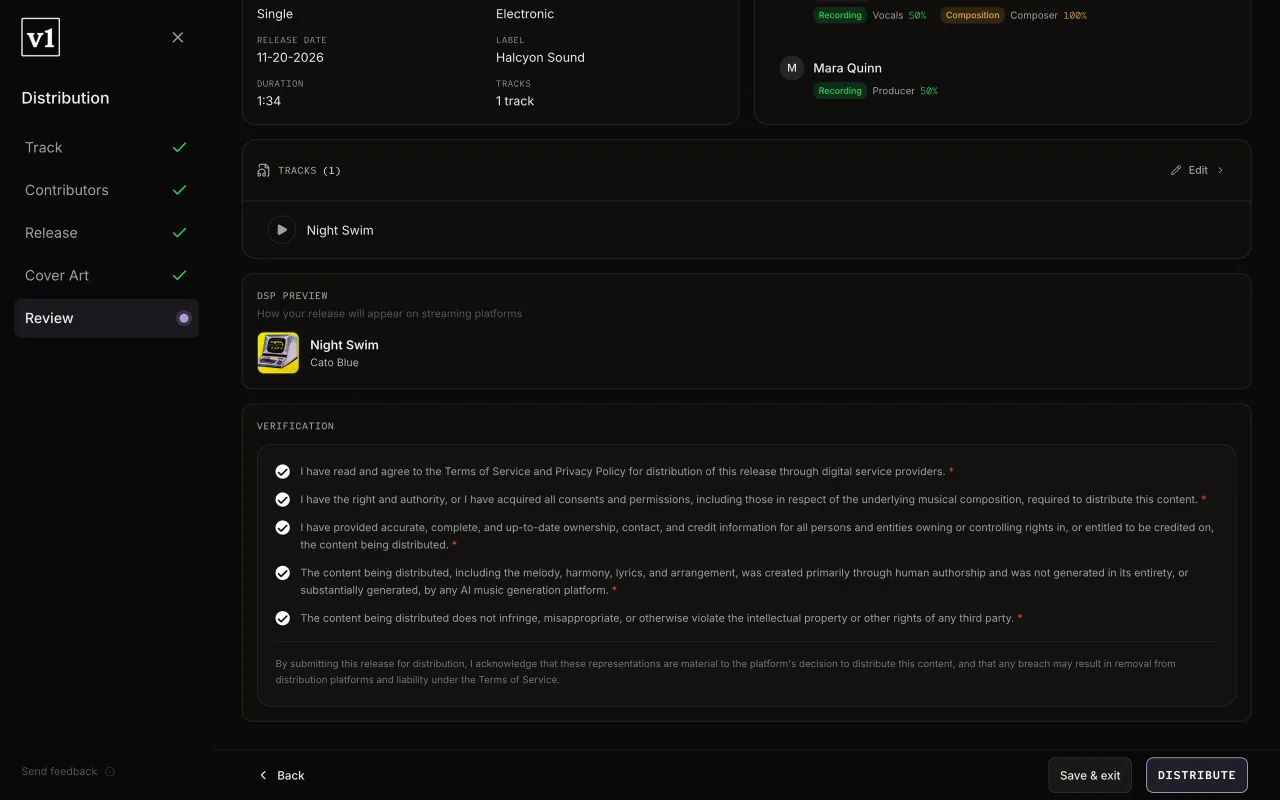
Task: Click the green check beside Release
Action: tap(180, 233)
